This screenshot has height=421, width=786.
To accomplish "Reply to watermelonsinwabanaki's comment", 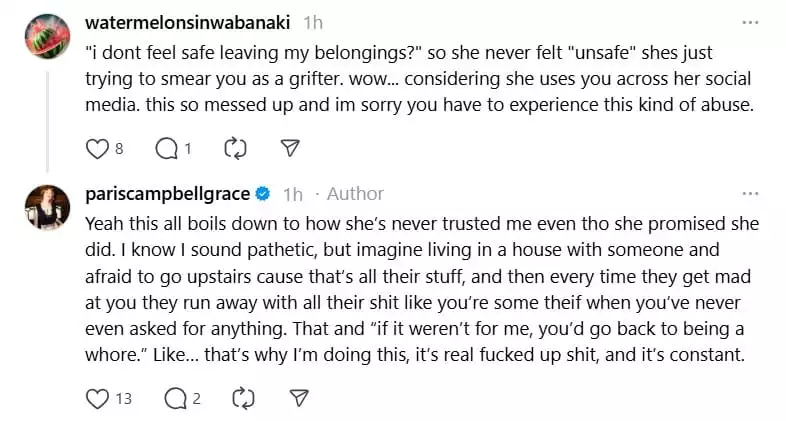I will (x=166, y=148).
